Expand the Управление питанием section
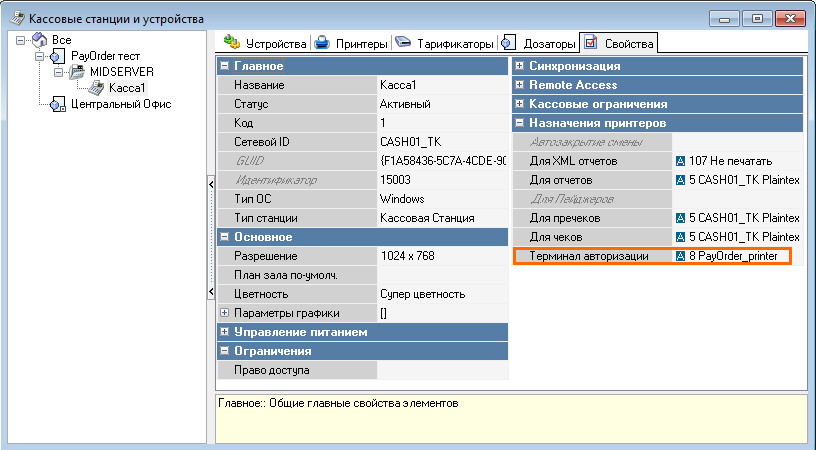Screen dimensions: 816x450 (224, 332)
